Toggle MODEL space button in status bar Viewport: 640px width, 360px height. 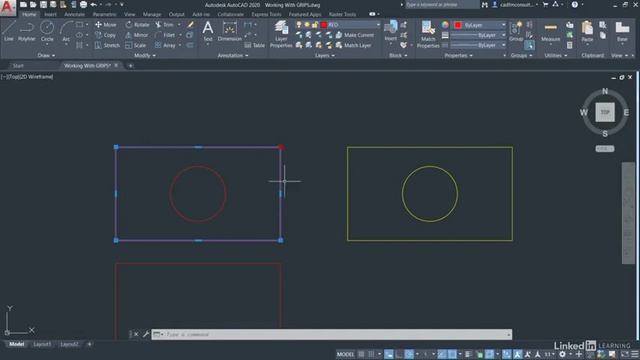tap(345, 354)
